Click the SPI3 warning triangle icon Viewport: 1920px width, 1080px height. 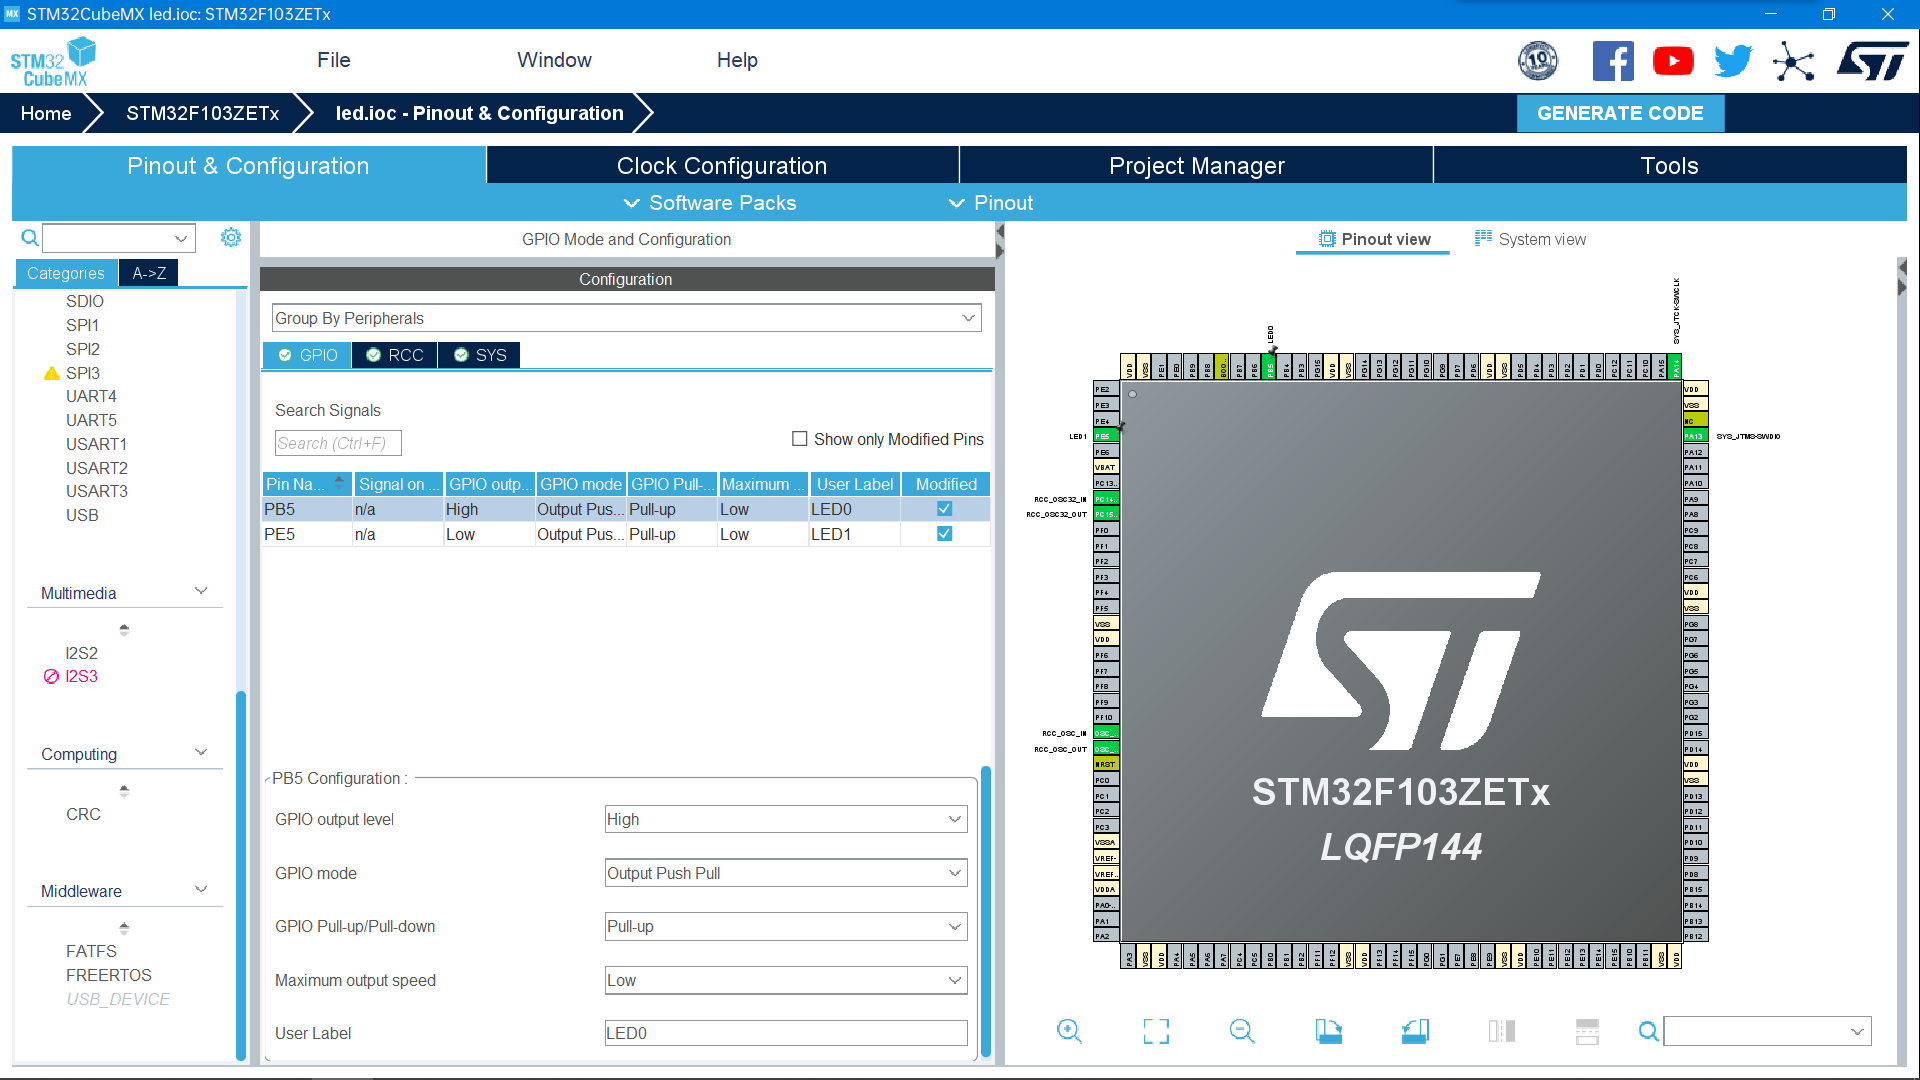[52, 373]
